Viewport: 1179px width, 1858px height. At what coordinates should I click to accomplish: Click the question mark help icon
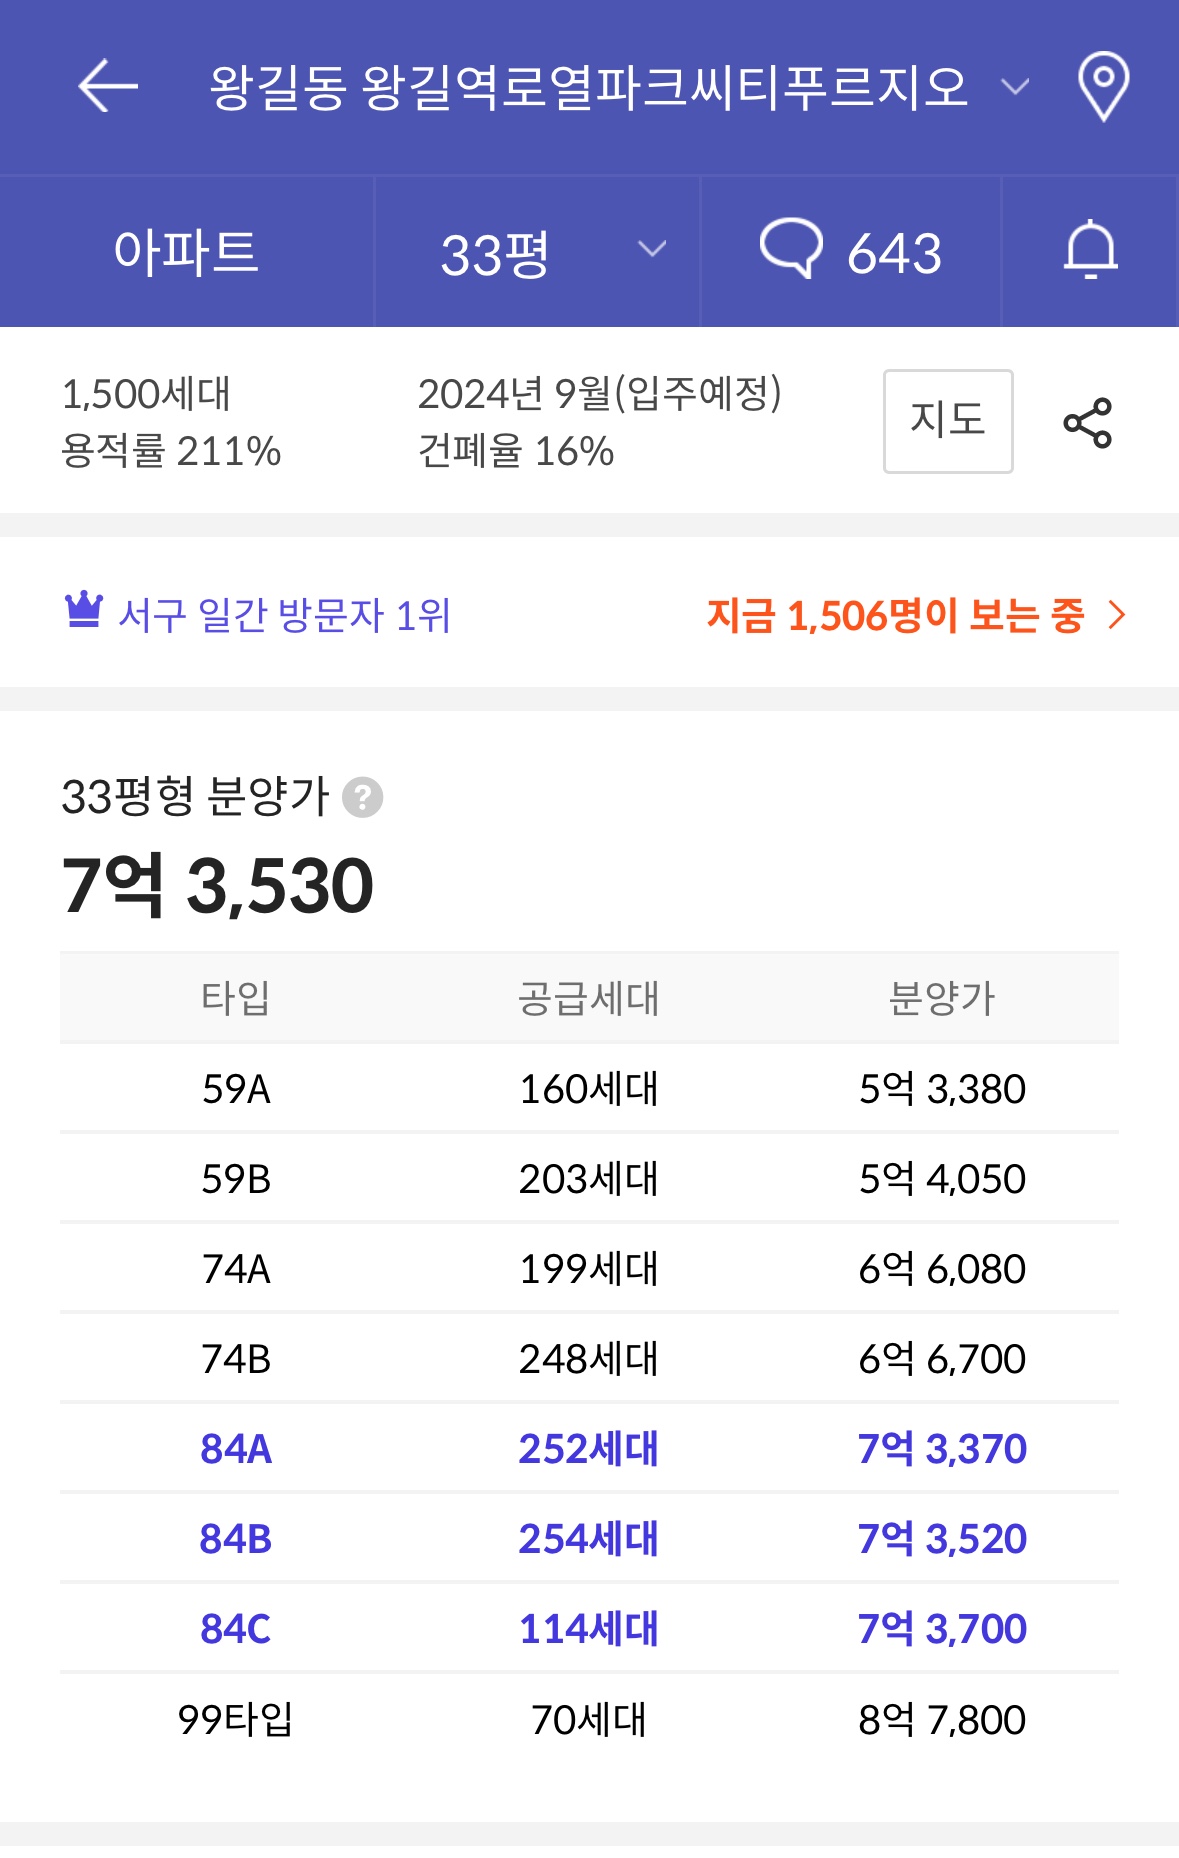(x=362, y=798)
